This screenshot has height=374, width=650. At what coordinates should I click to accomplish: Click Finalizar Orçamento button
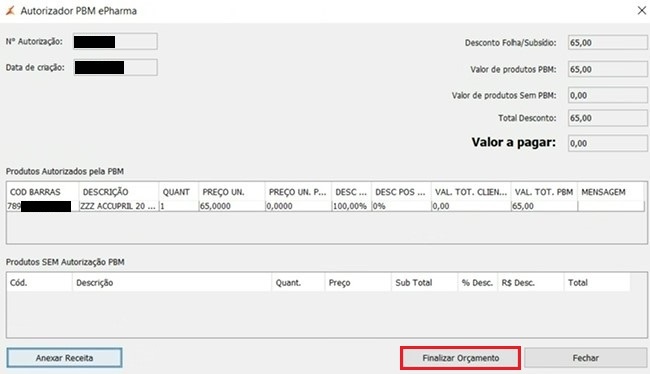[x=460, y=358]
